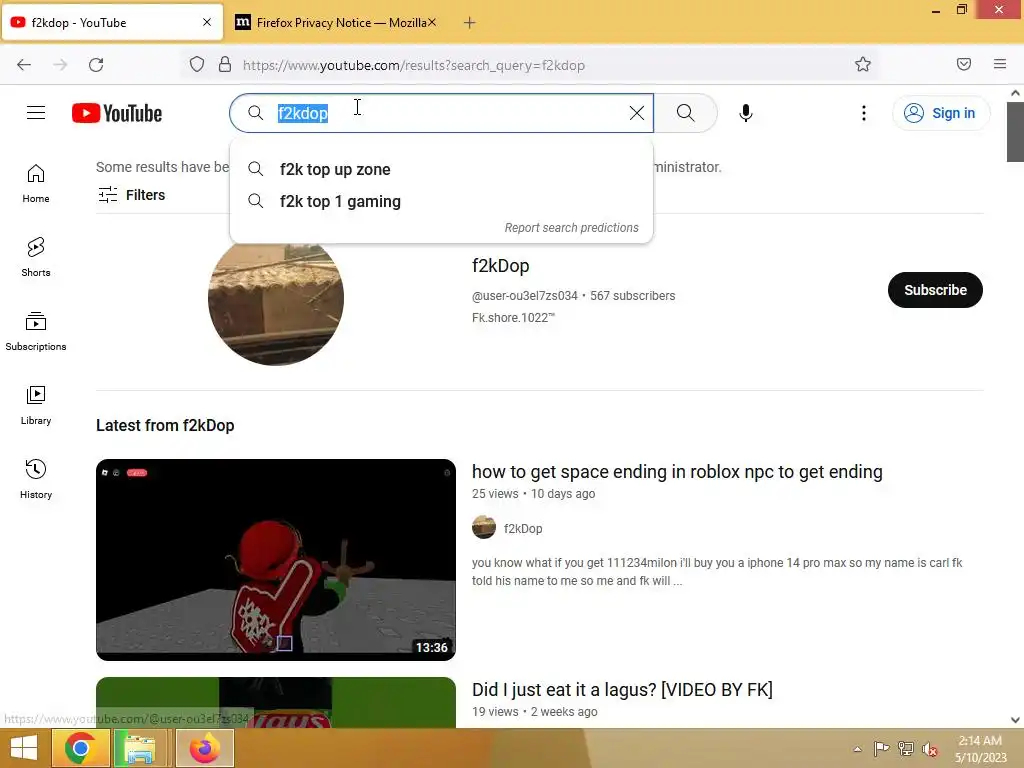The image size is (1024, 768).
Task: Reload the current page
Action: pos(96,65)
